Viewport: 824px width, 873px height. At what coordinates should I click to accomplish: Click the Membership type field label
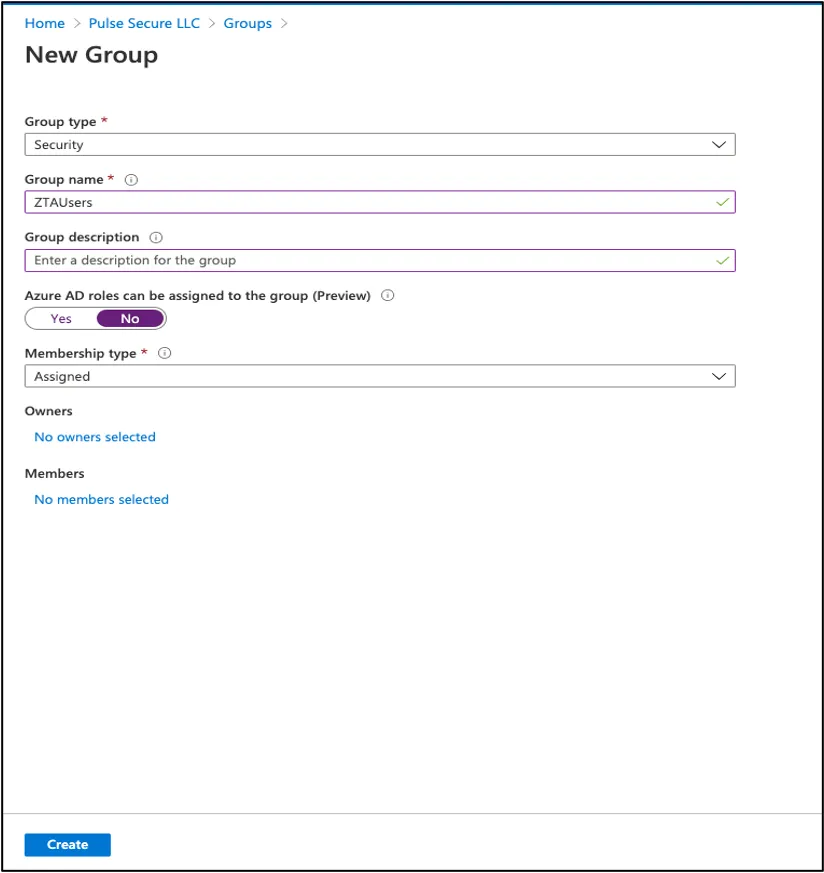click(80, 354)
